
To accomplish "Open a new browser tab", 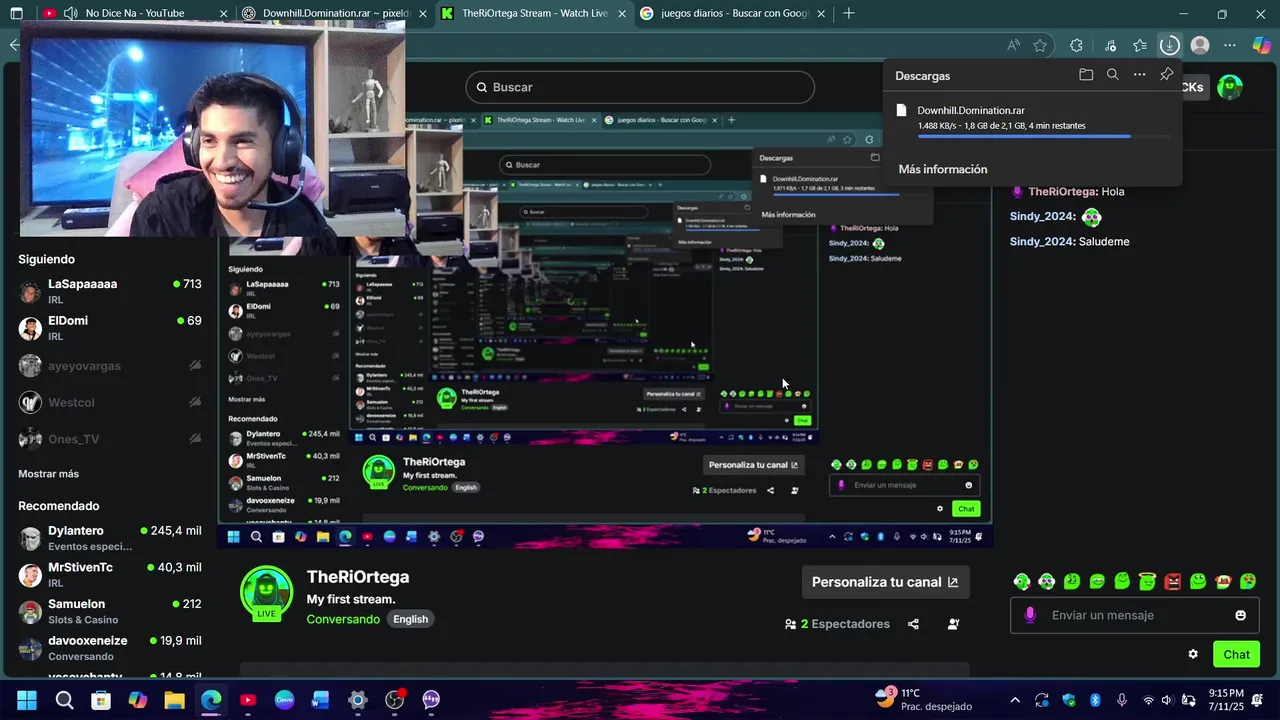I will pos(849,13).
